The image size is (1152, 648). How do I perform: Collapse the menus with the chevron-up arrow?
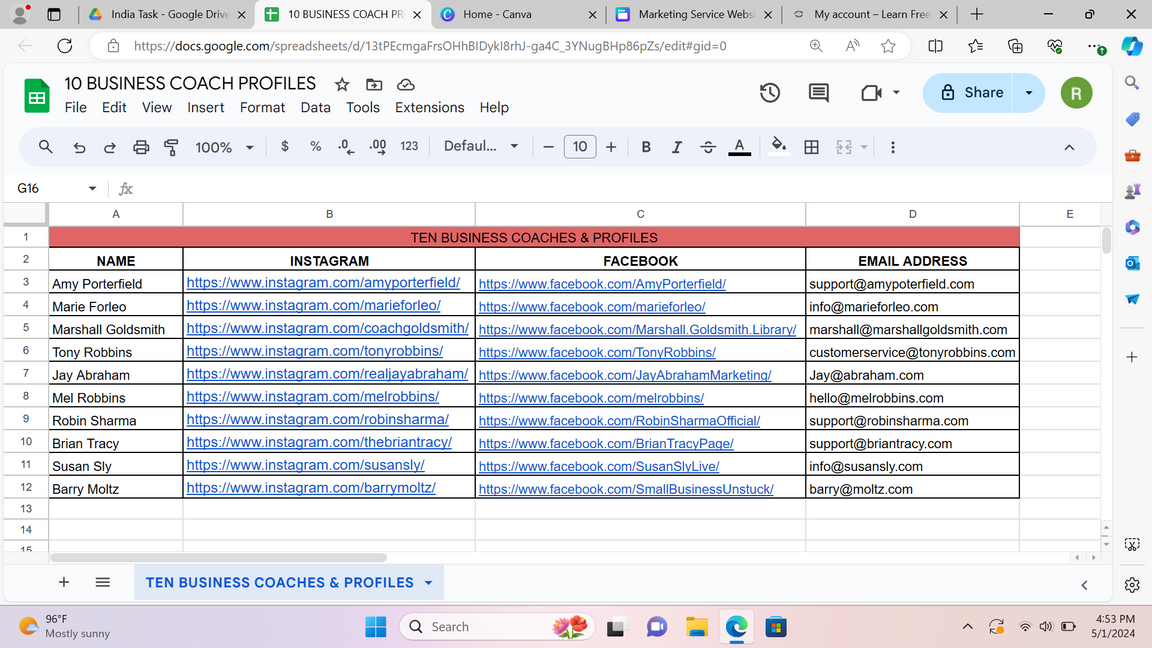tap(1069, 148)
